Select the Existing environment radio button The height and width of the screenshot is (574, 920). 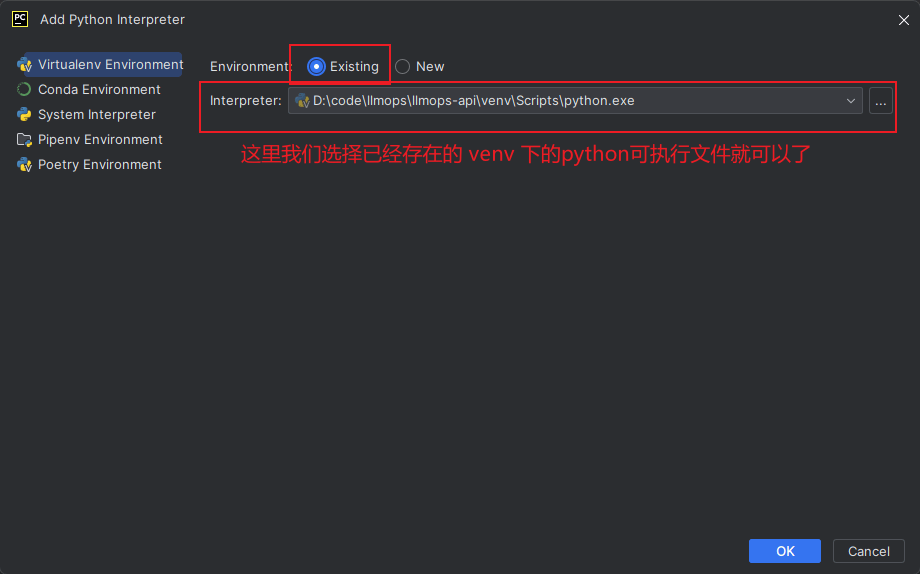click(316, 67)
